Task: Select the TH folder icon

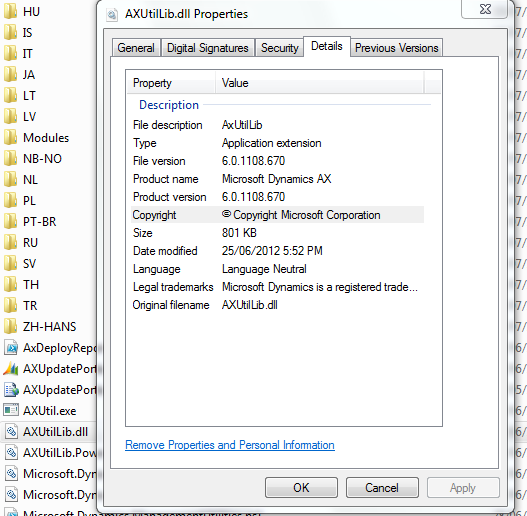Action: pyautogui.click(x=10, y=285)
